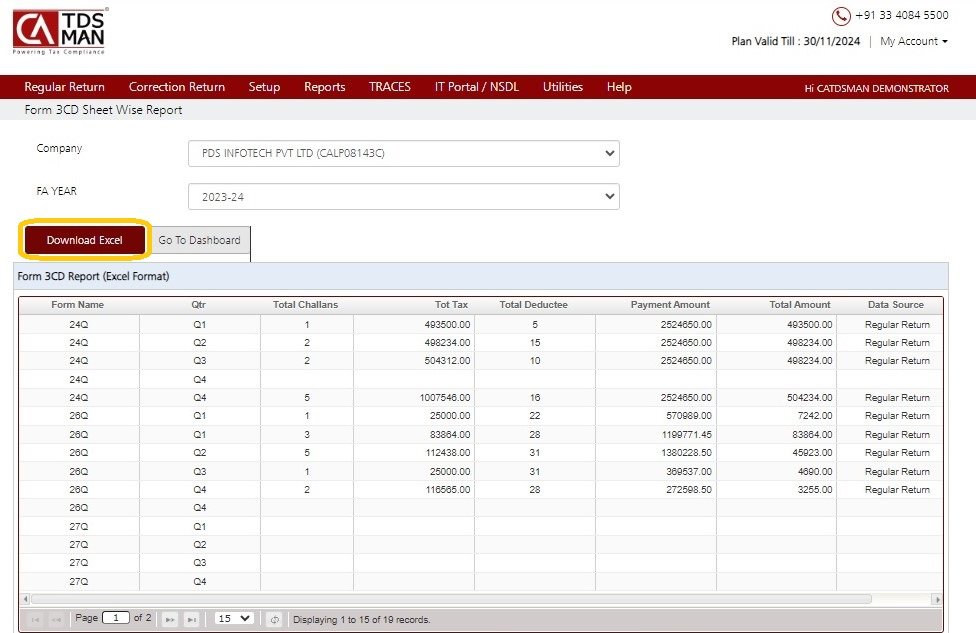976x633 pixels.
Task: Open the TRACES menu
Action: click(x=389, y=87)
